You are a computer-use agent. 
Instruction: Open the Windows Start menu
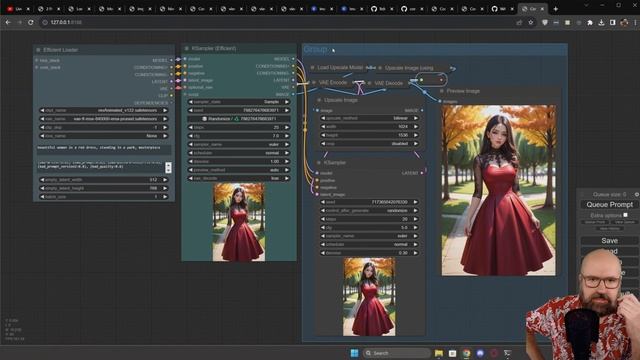pos(354,353)
